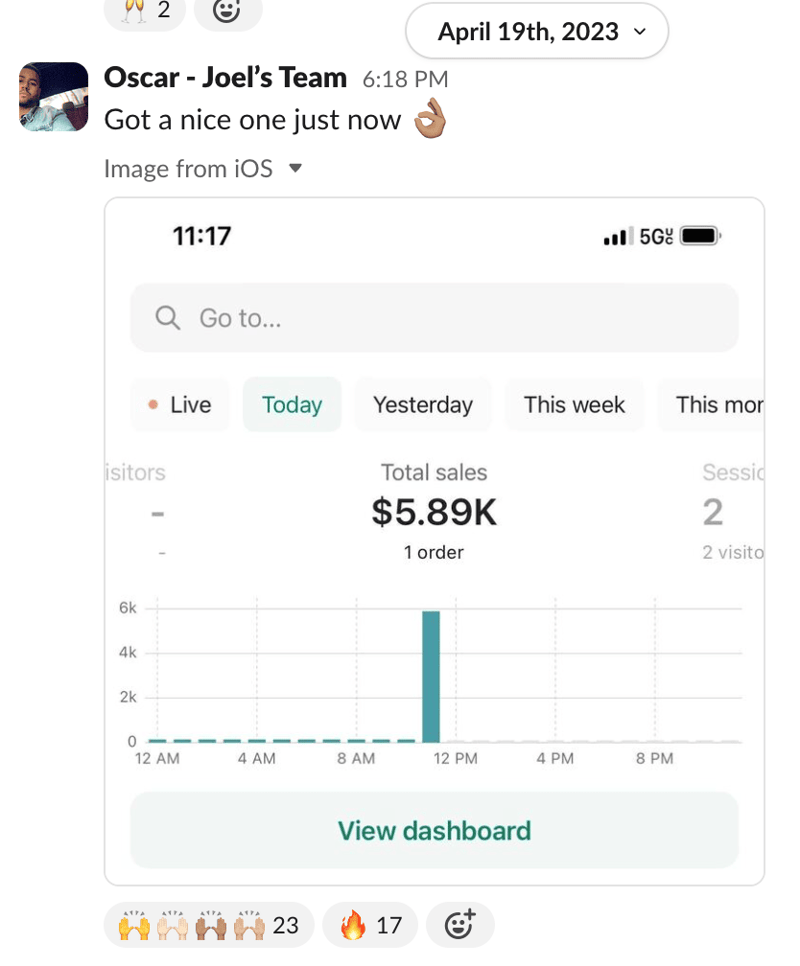Click the add reaction smiley icon below the image
This screenshot has width=800, height=966.
click(460, 924)
